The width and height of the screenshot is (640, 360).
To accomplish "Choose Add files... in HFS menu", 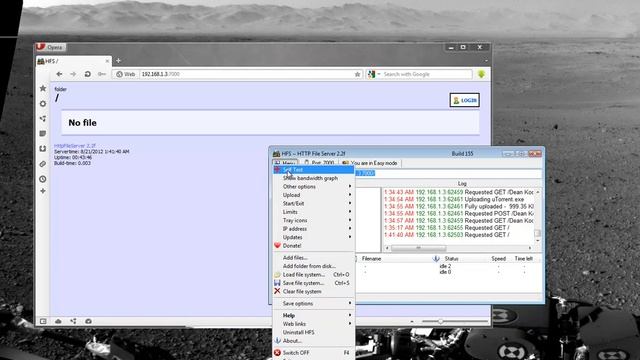I will pos(313,258).
